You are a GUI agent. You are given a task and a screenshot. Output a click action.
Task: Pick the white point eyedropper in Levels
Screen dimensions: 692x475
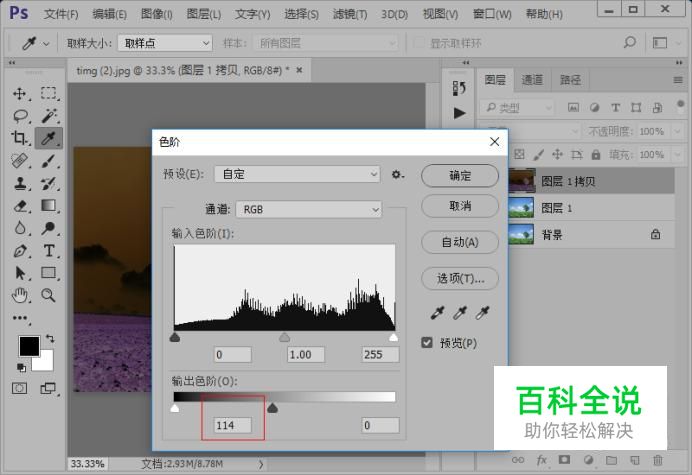click(x=482, y=313)
